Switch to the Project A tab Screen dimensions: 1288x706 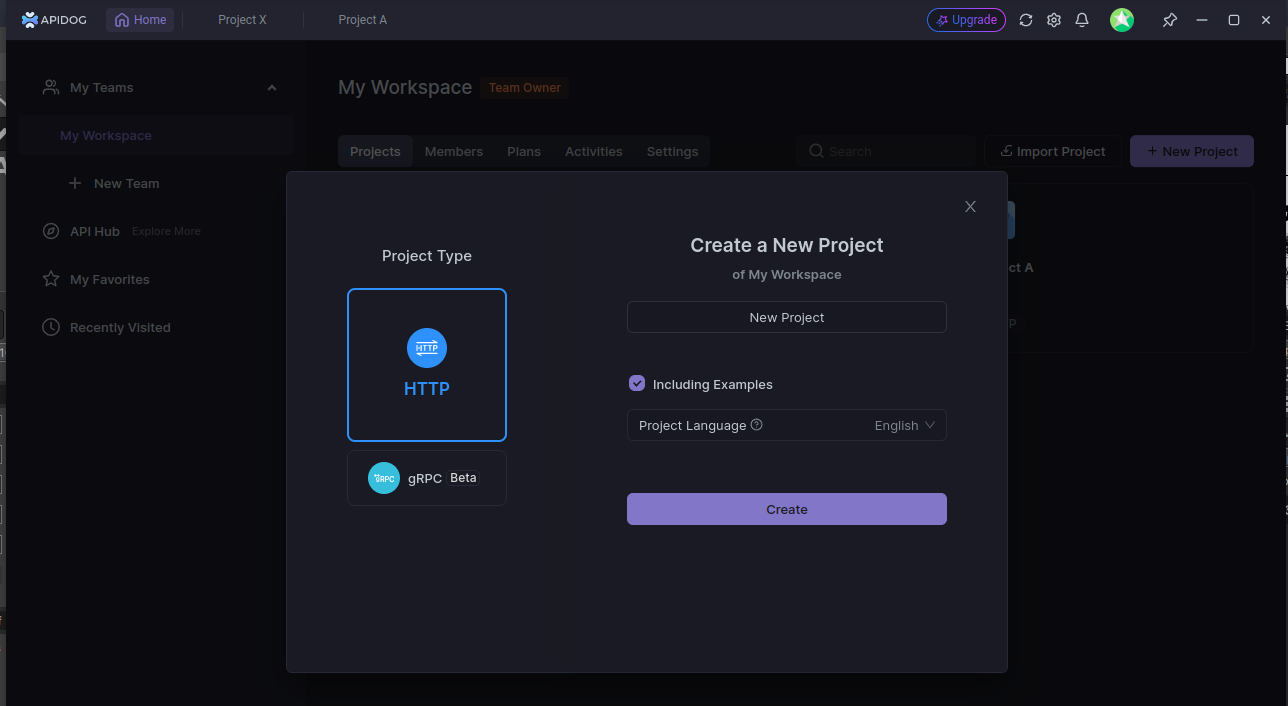pyautogui.click(x=362, y=20)
